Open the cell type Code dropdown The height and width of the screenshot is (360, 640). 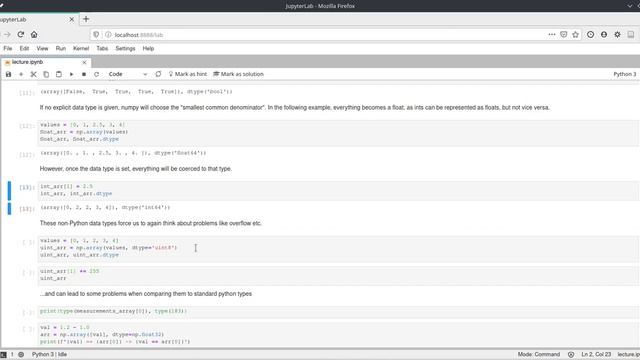pos(128,74)
